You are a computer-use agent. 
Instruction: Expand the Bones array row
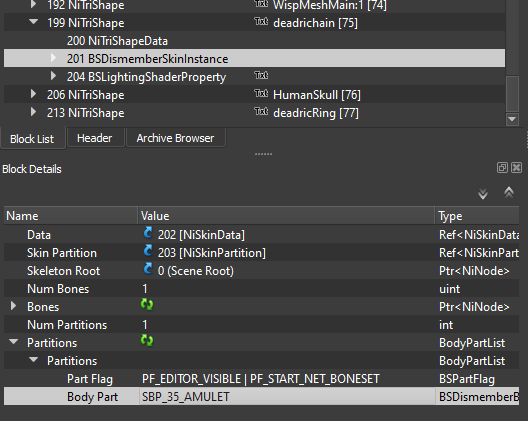13,306
